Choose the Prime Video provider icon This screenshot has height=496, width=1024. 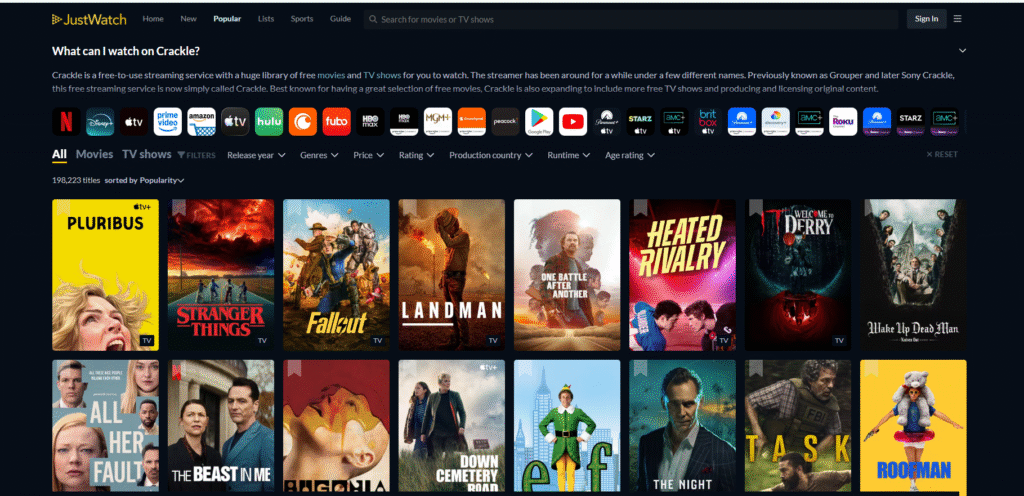pos(167,121)
